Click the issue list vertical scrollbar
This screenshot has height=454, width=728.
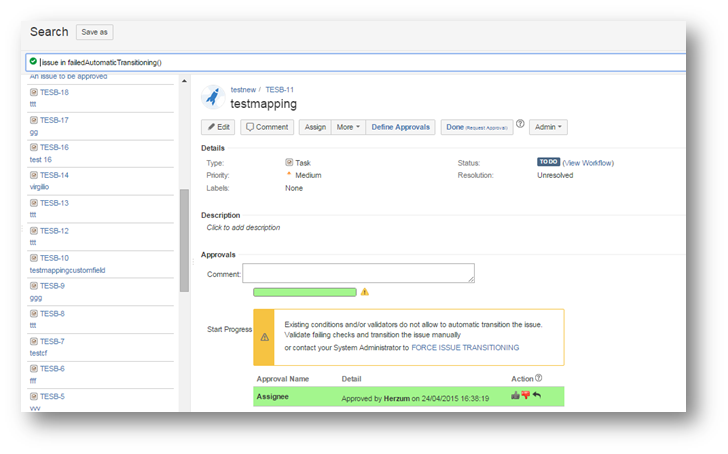(x=184, y=240)
